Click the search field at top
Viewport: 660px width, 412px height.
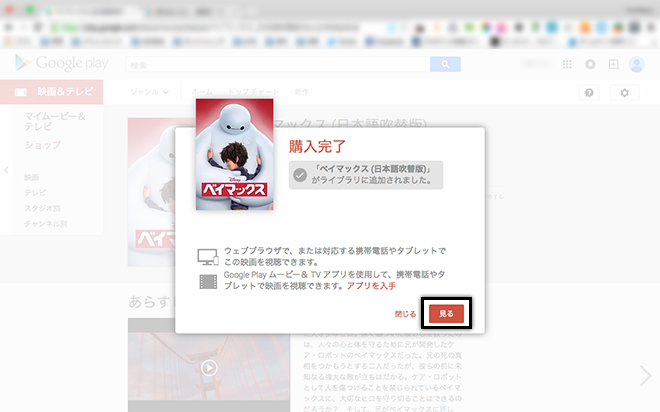pyautogui.click(x=278, y=64)
